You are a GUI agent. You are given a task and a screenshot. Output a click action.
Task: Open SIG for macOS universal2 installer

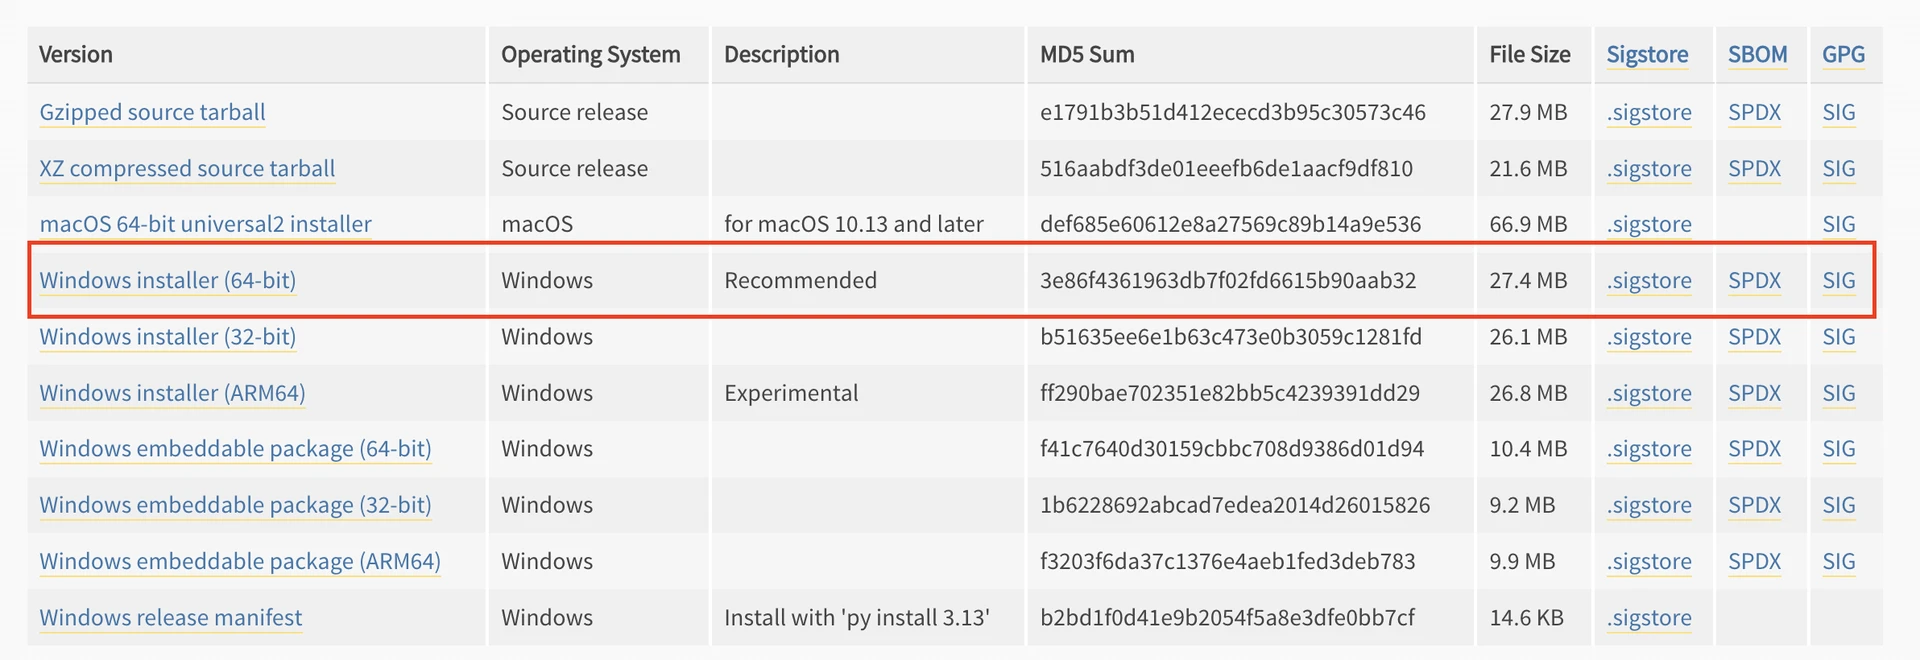pyautogui.click(x=1838, y=225)
